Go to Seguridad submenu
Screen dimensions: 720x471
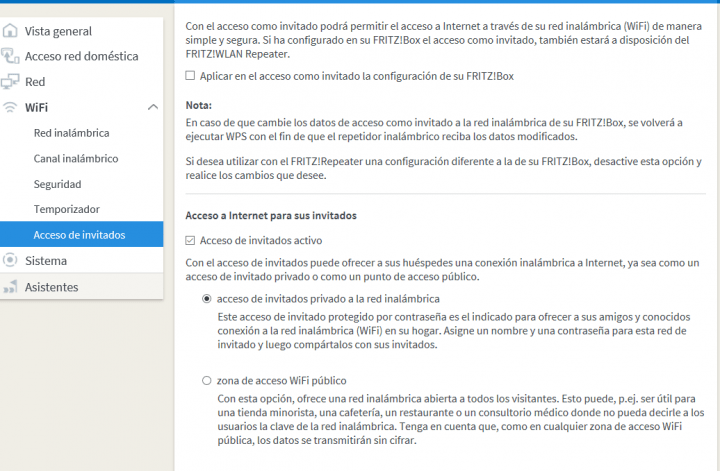(x=57, y=184)
